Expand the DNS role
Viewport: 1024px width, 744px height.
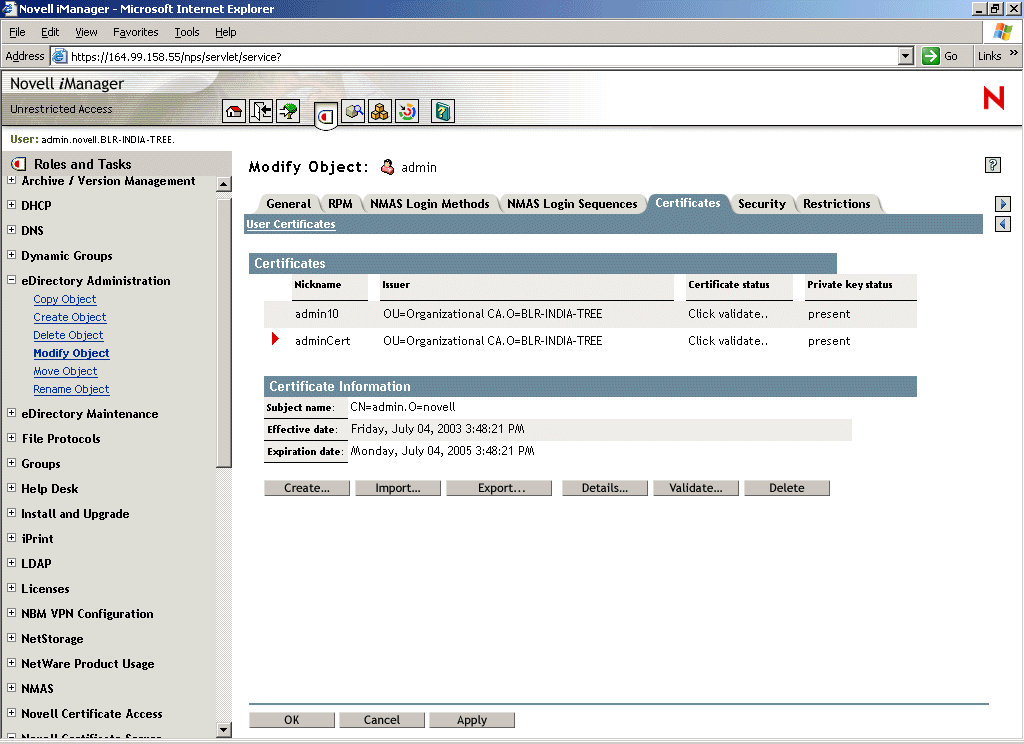click(x=11, y=229)
